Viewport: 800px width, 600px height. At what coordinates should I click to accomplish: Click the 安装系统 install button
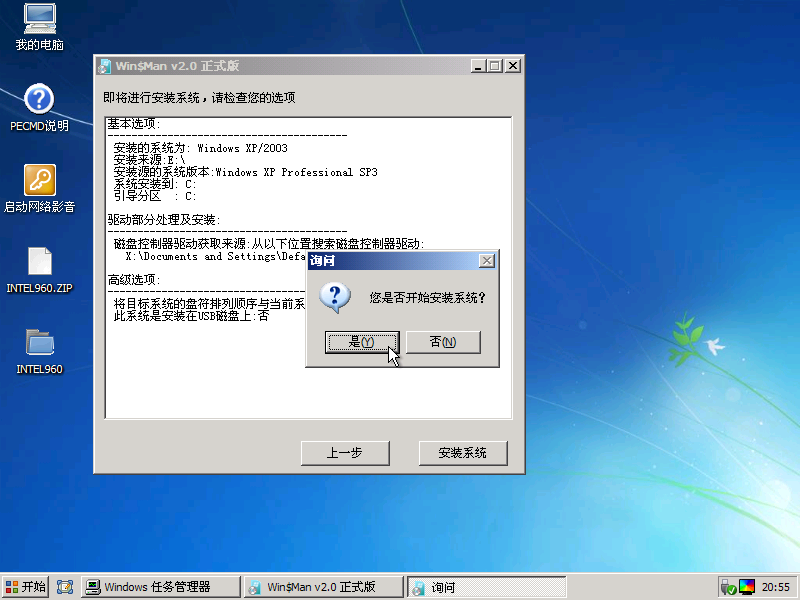[463, 453]
